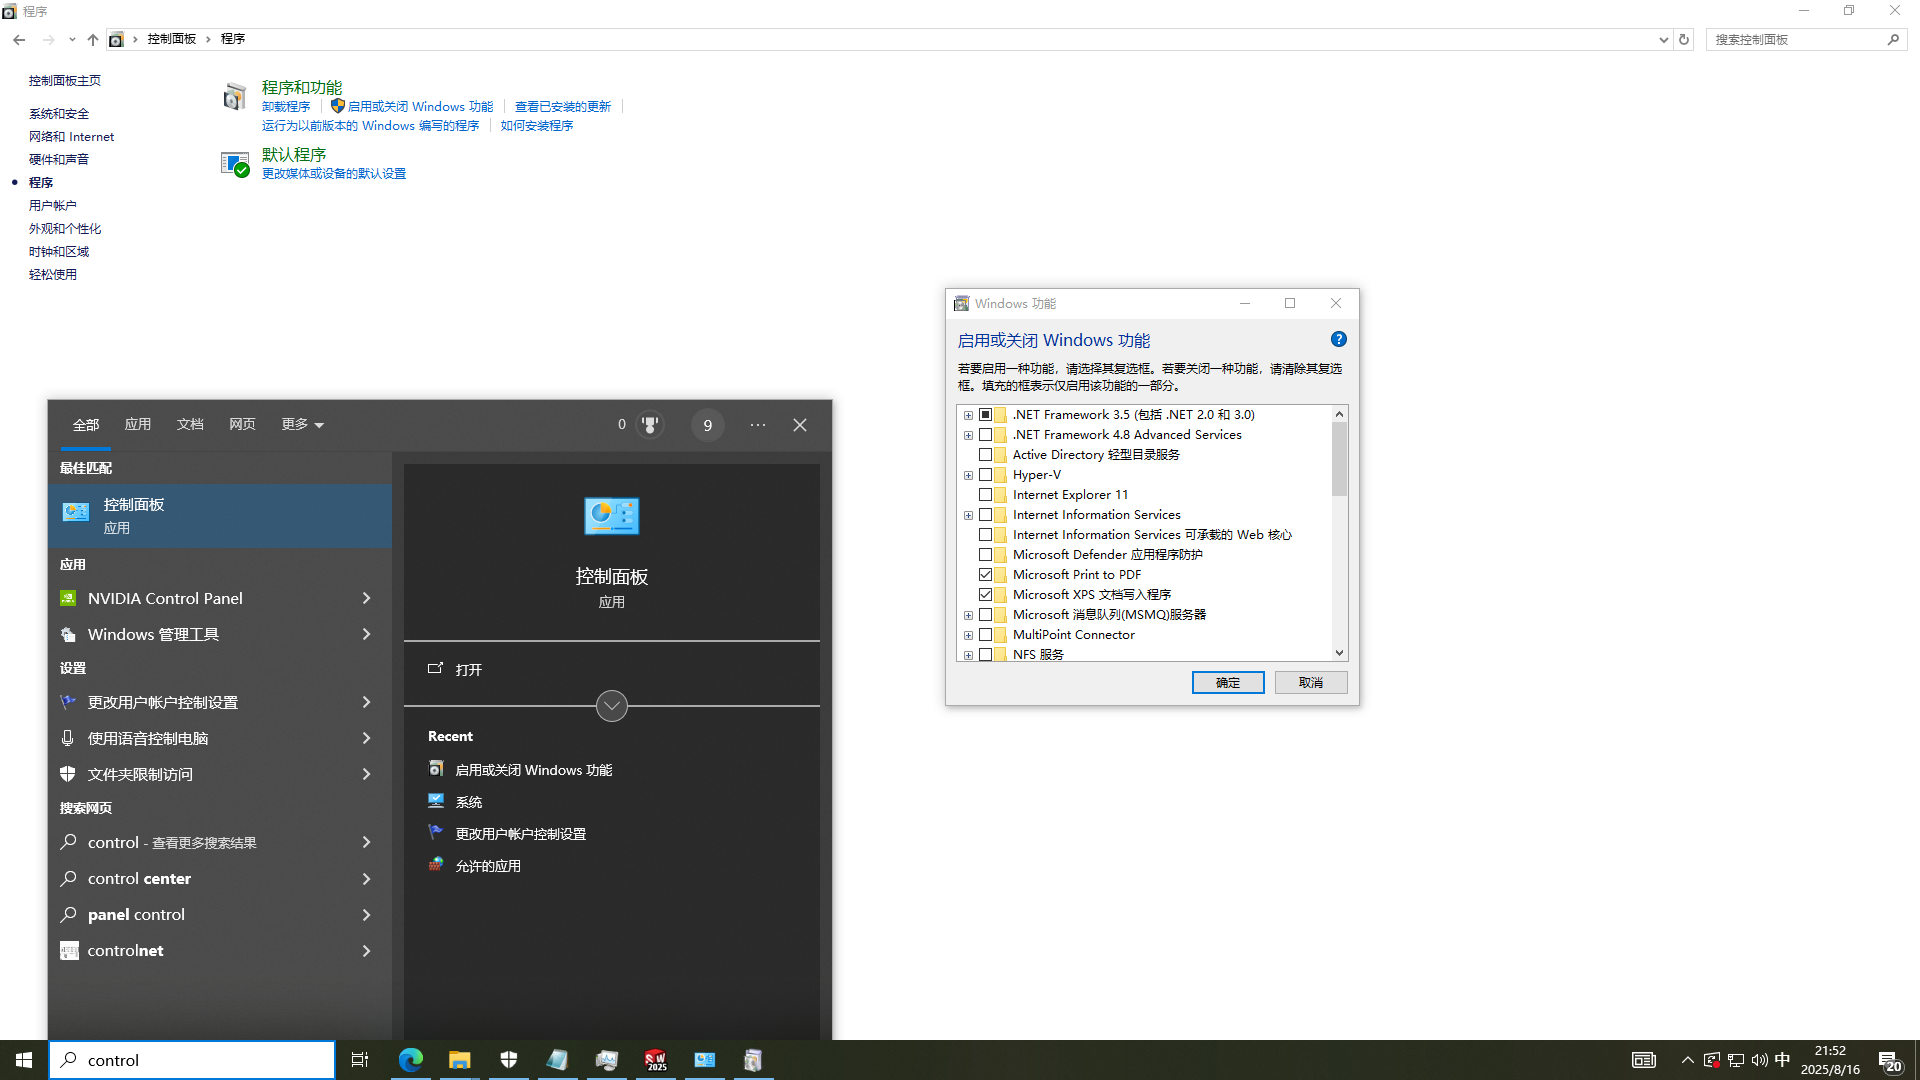Select the 全部 search tab
Viewport: 1920px width, 1080px height.
86,424
